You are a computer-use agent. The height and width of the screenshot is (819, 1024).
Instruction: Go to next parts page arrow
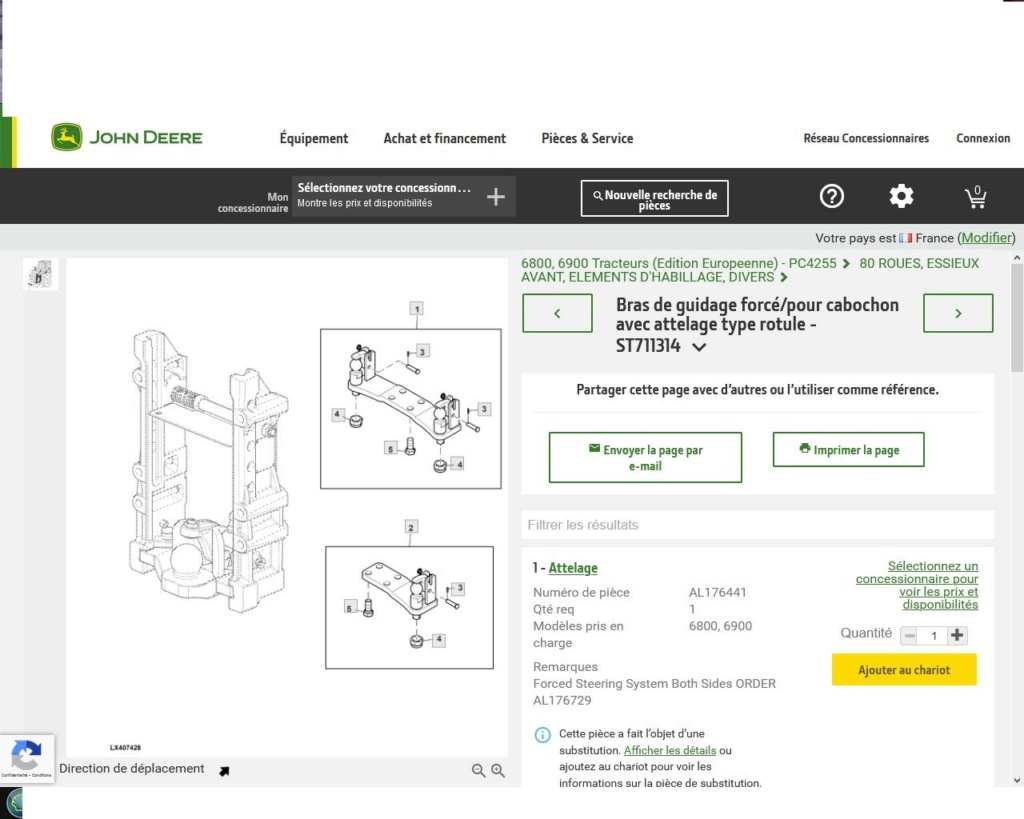tap(958, 313)
